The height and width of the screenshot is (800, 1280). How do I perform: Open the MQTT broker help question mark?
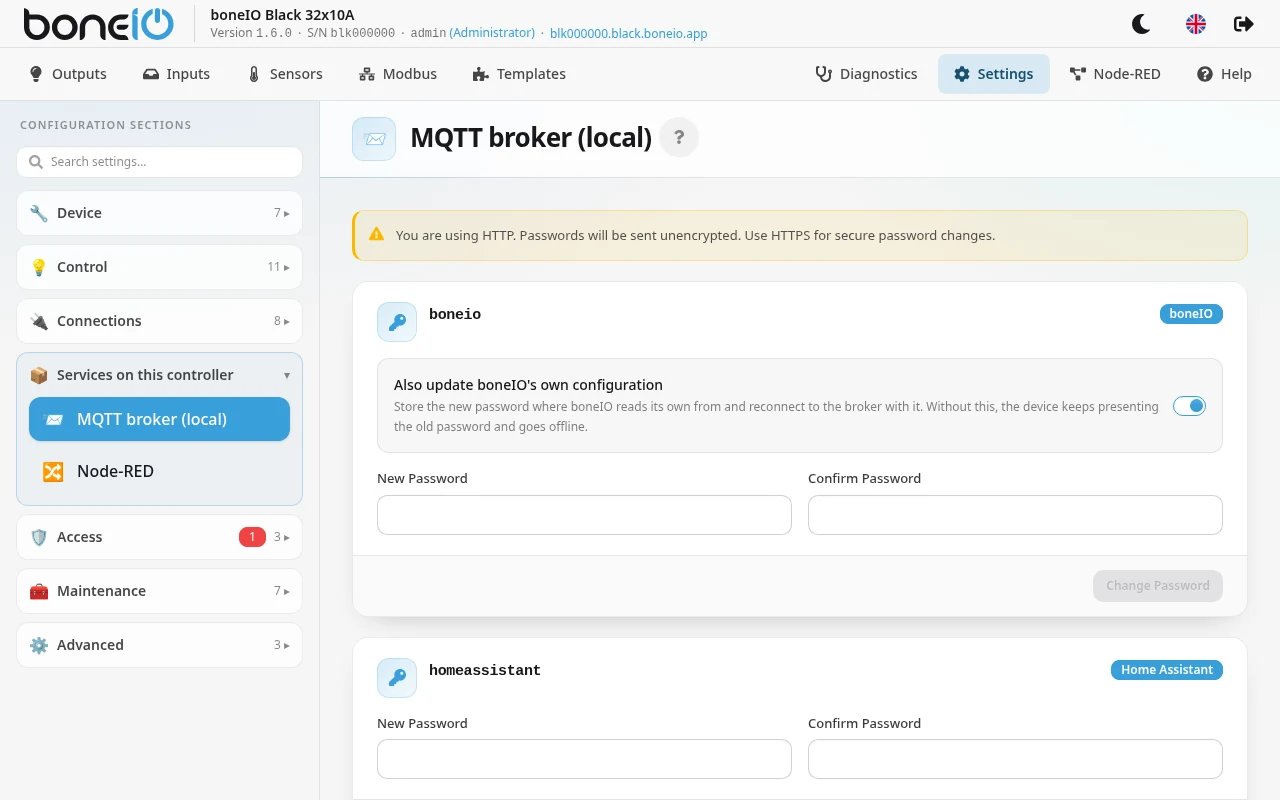(x=679, y=138)
